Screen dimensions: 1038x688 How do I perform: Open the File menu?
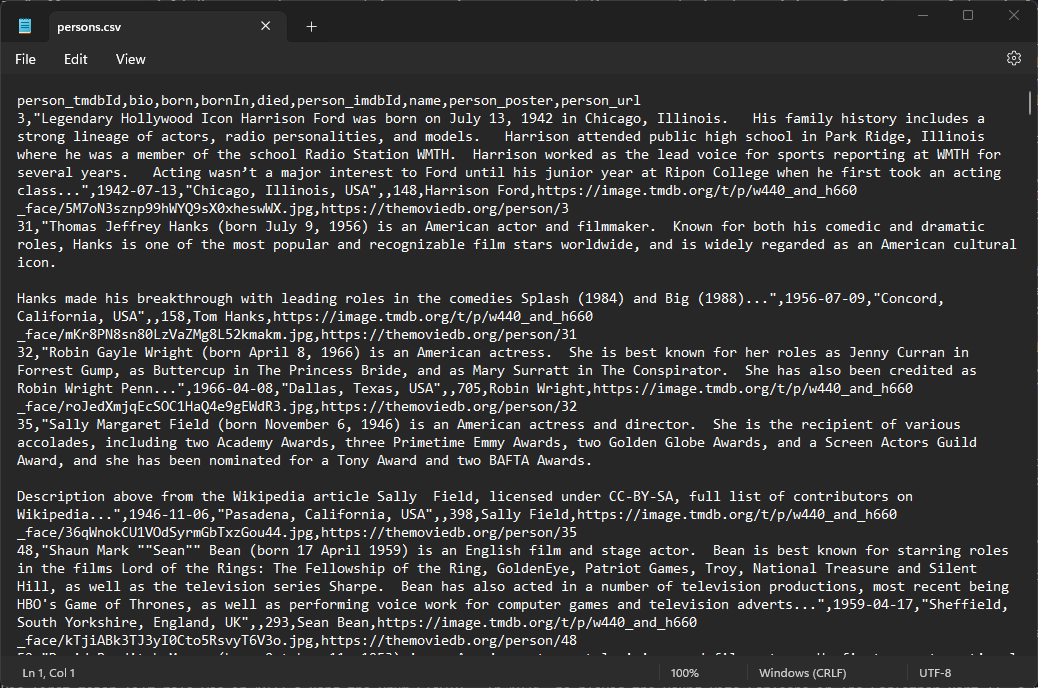tap(25, 59)
